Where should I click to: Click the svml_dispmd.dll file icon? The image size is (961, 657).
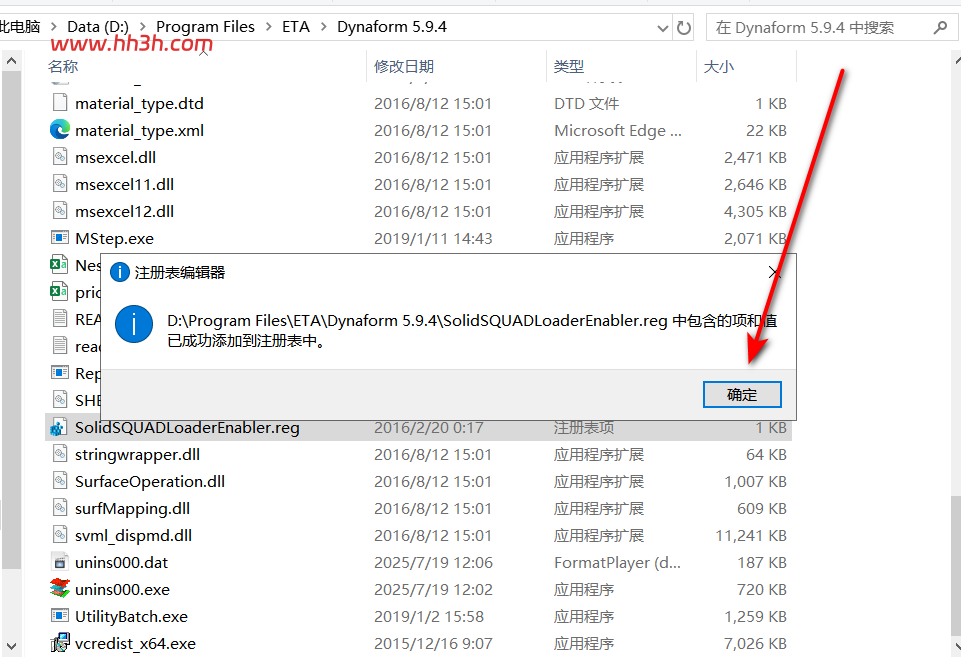(x=59, y=535)
